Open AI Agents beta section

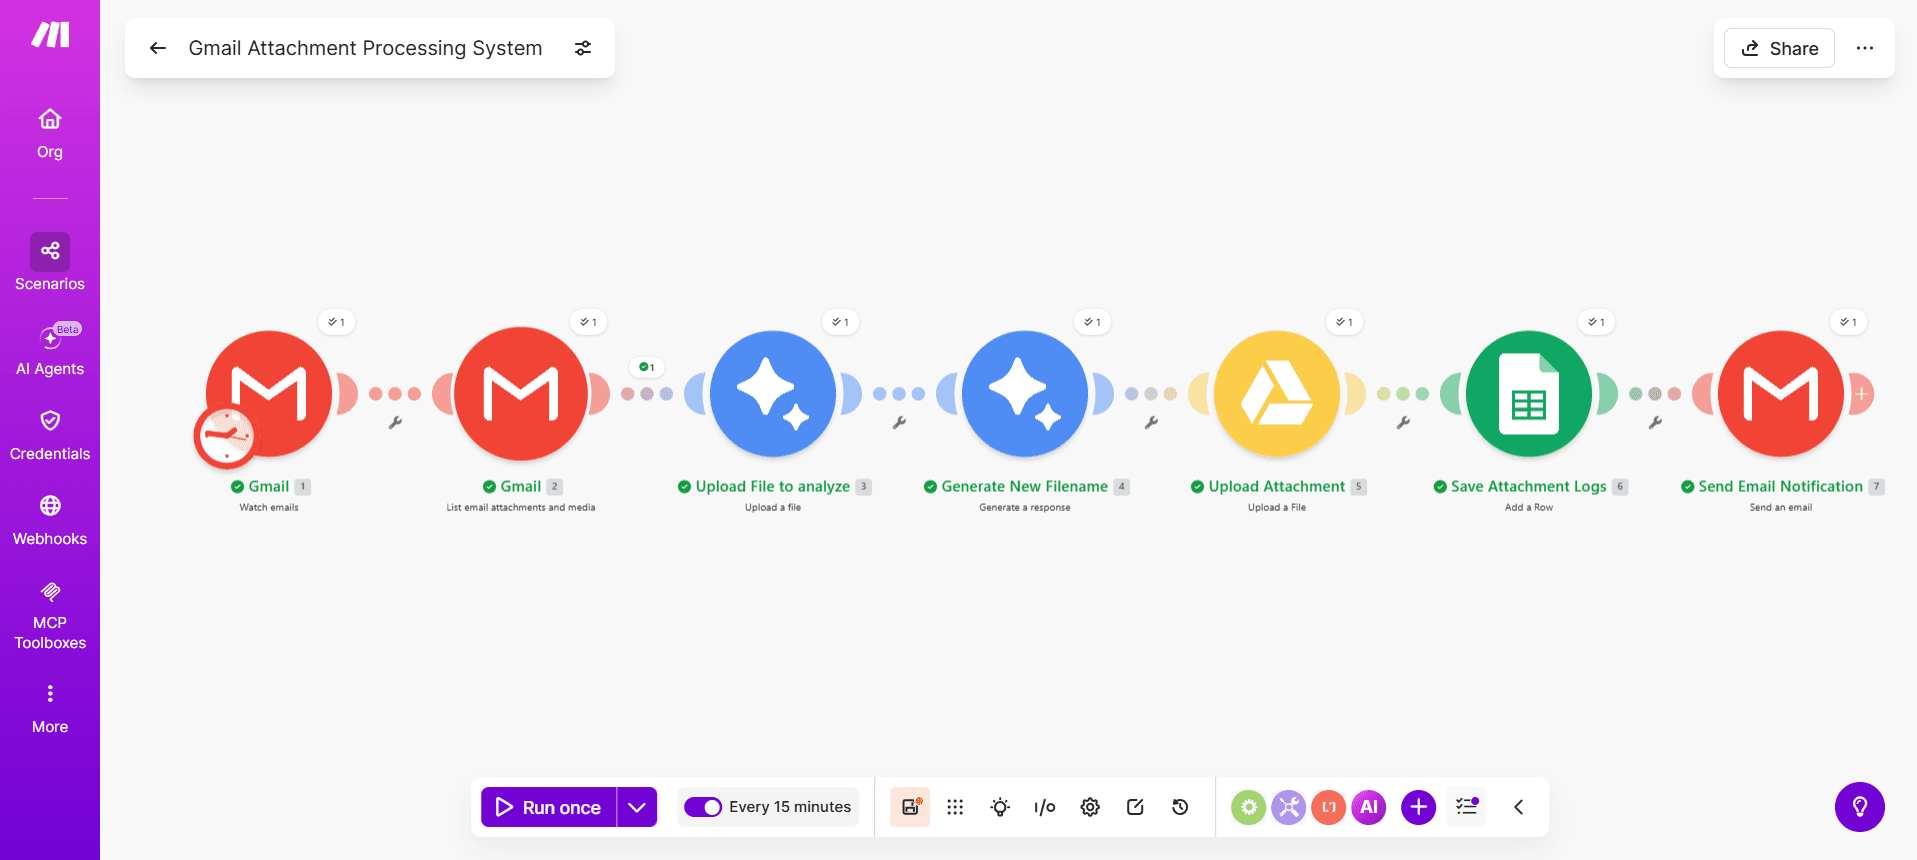50,349
